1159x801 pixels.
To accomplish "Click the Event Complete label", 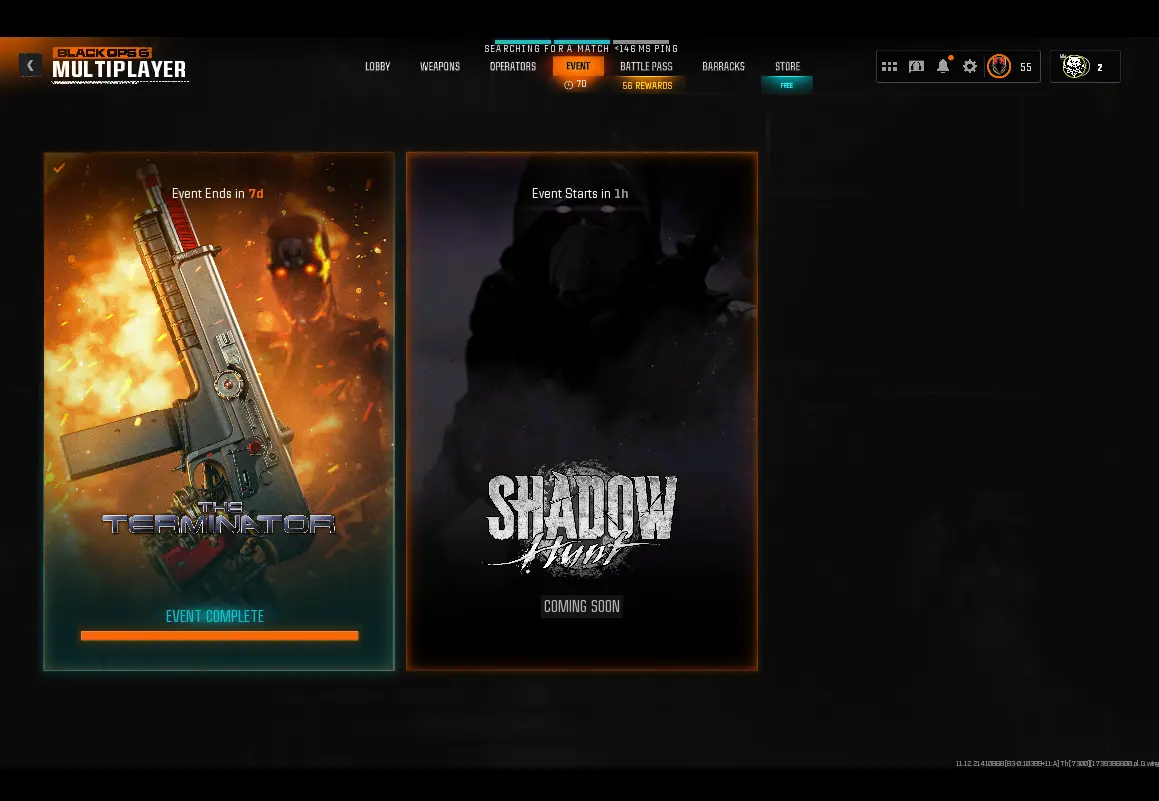I will 214,616.
